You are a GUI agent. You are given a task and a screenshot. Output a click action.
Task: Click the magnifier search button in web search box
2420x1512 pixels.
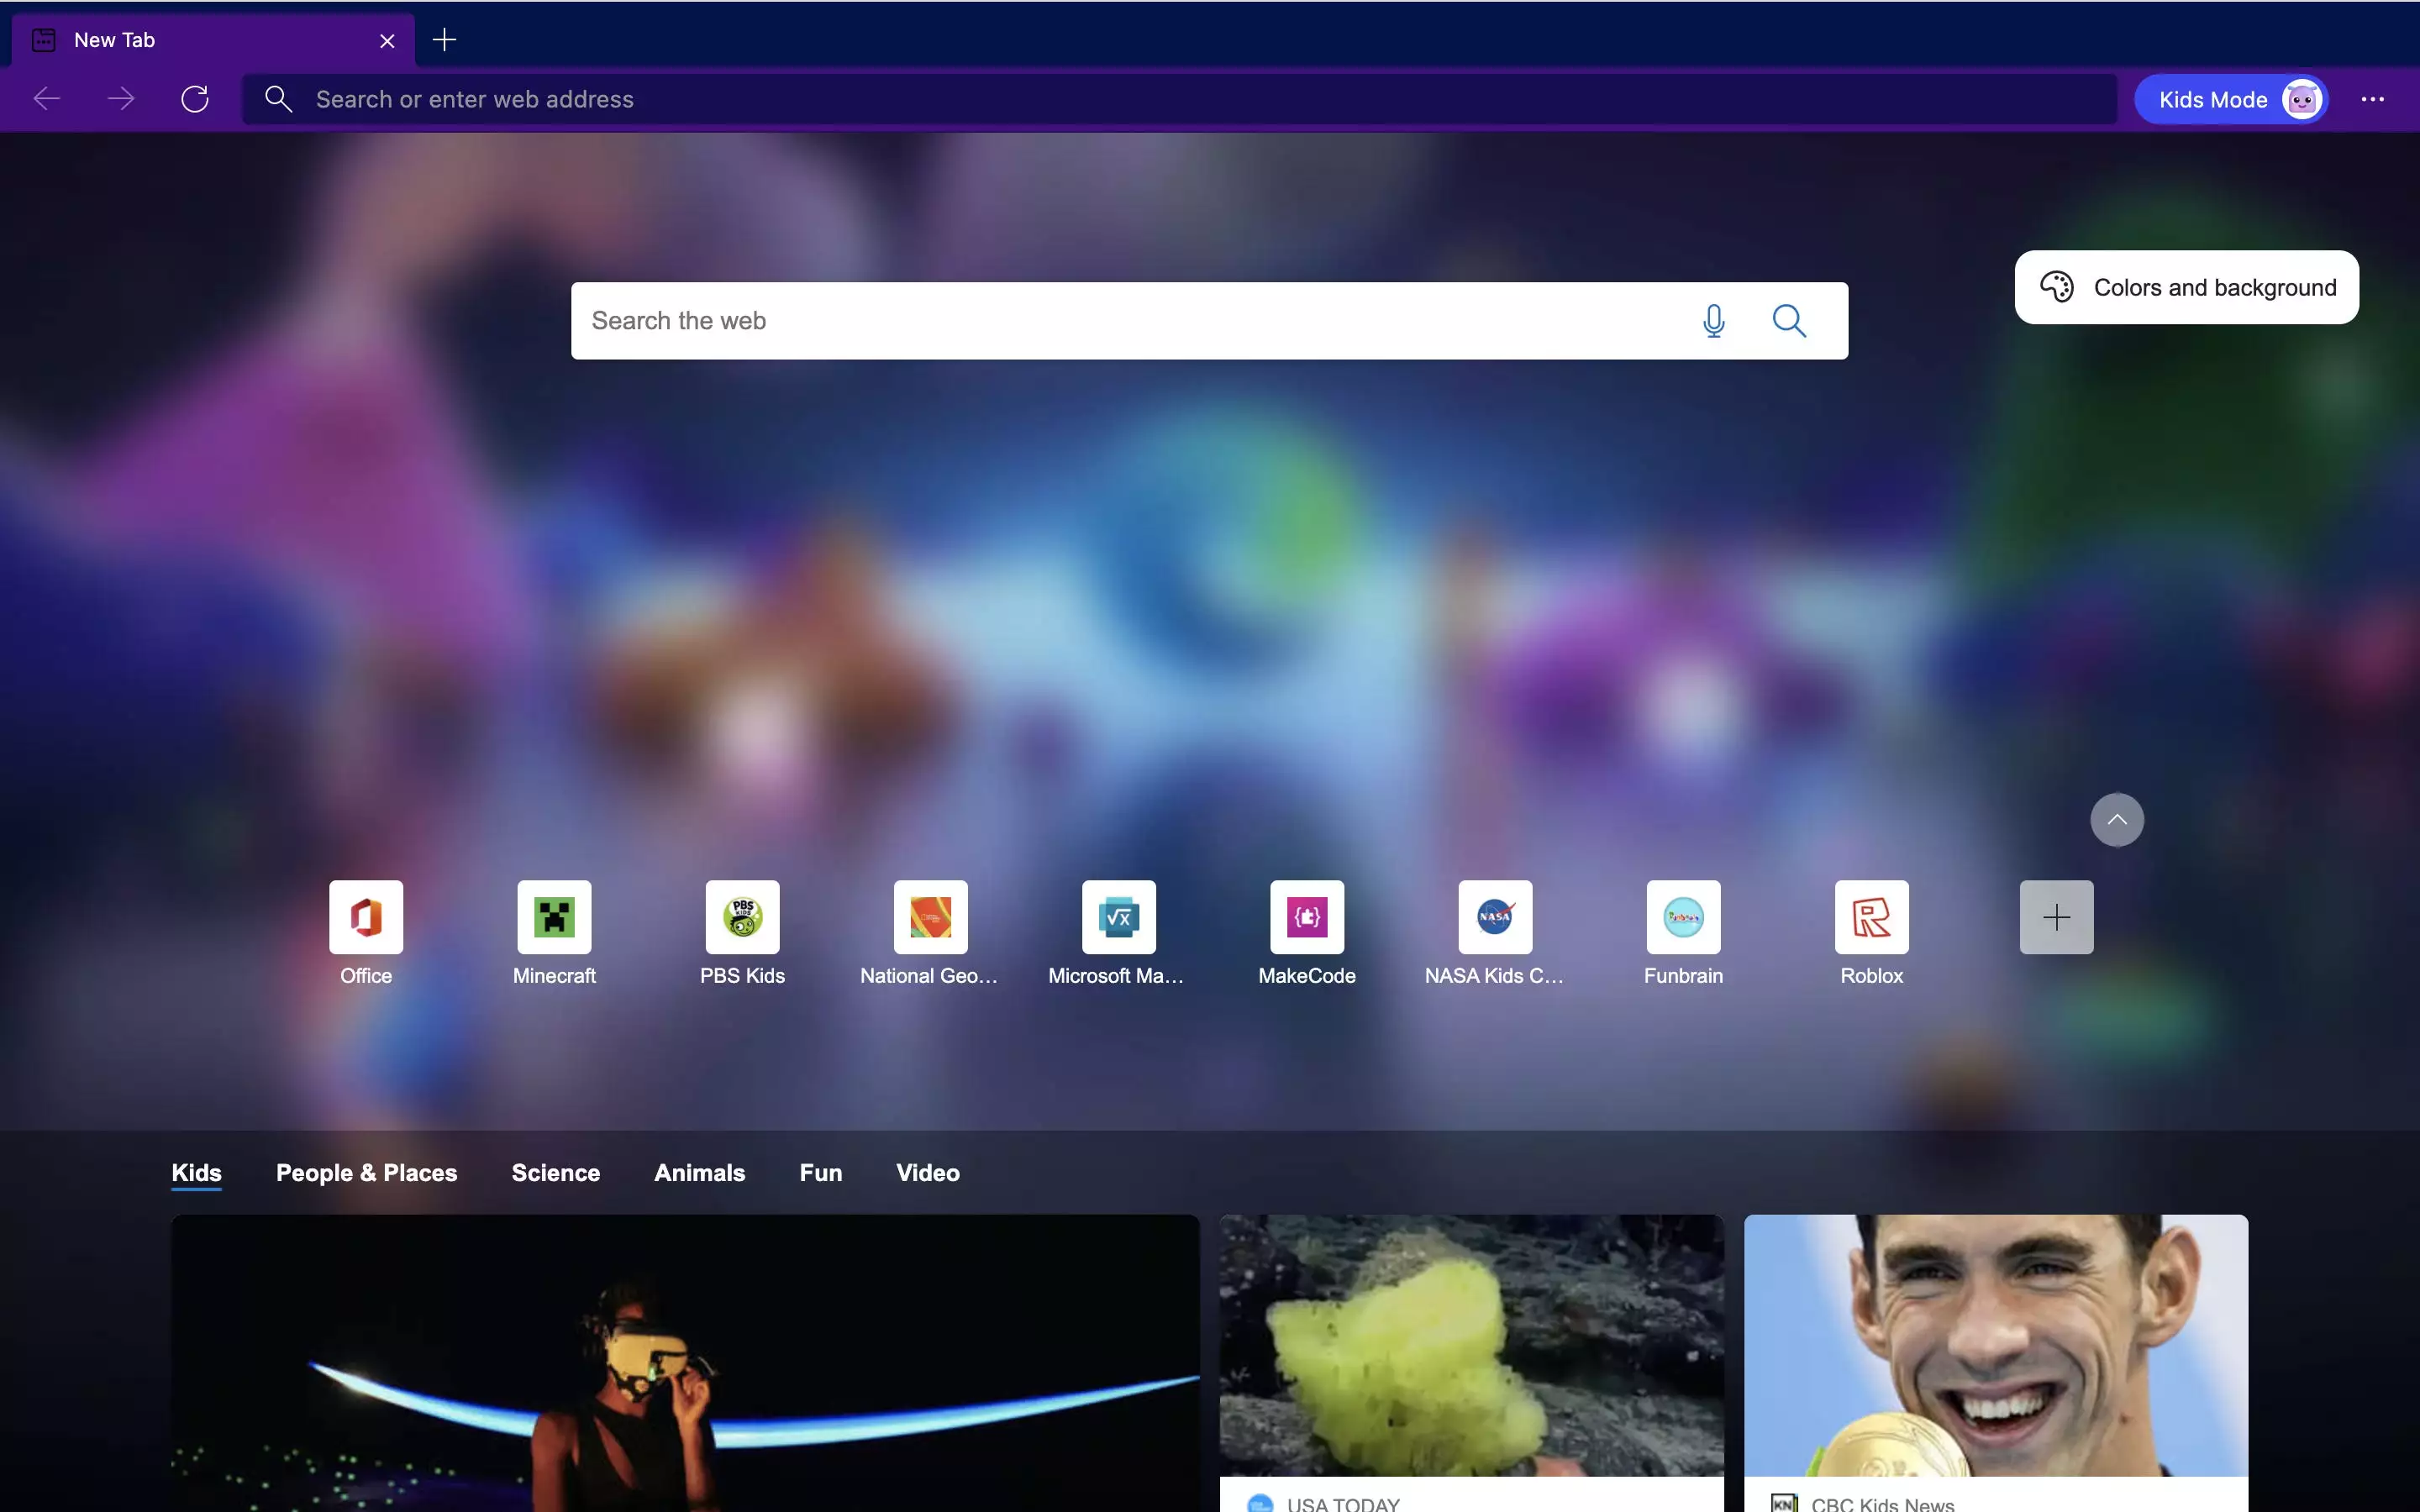pyautogui.click(x=1789, y=321)
